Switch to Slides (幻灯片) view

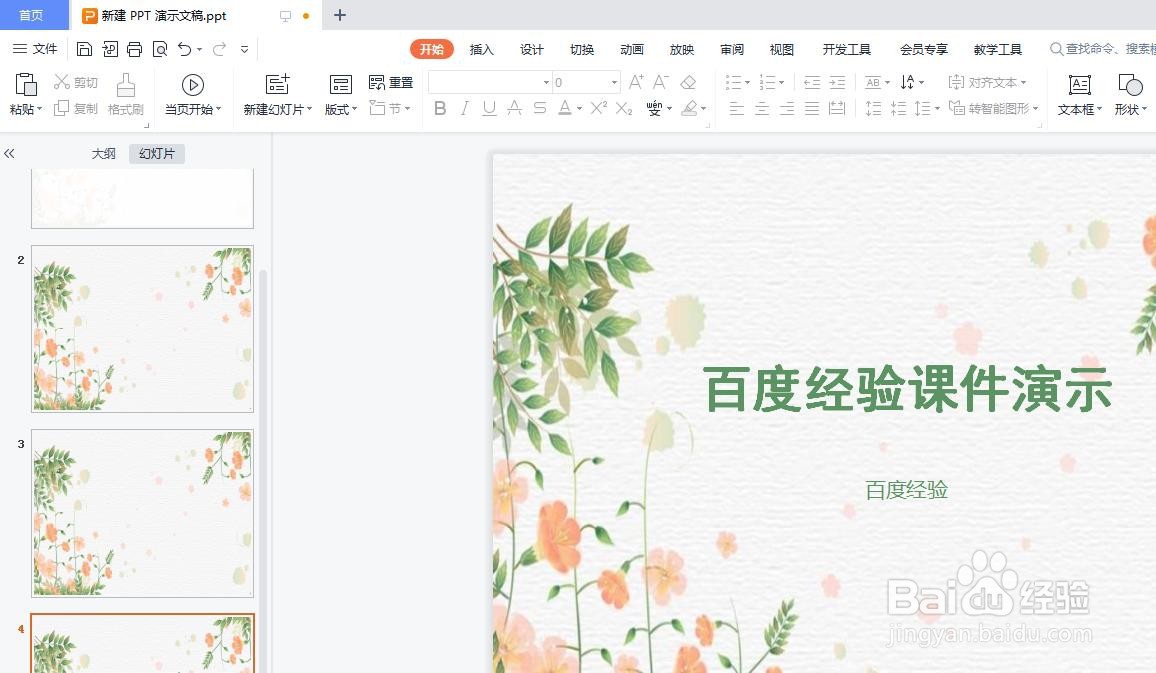tap(156, 153)
